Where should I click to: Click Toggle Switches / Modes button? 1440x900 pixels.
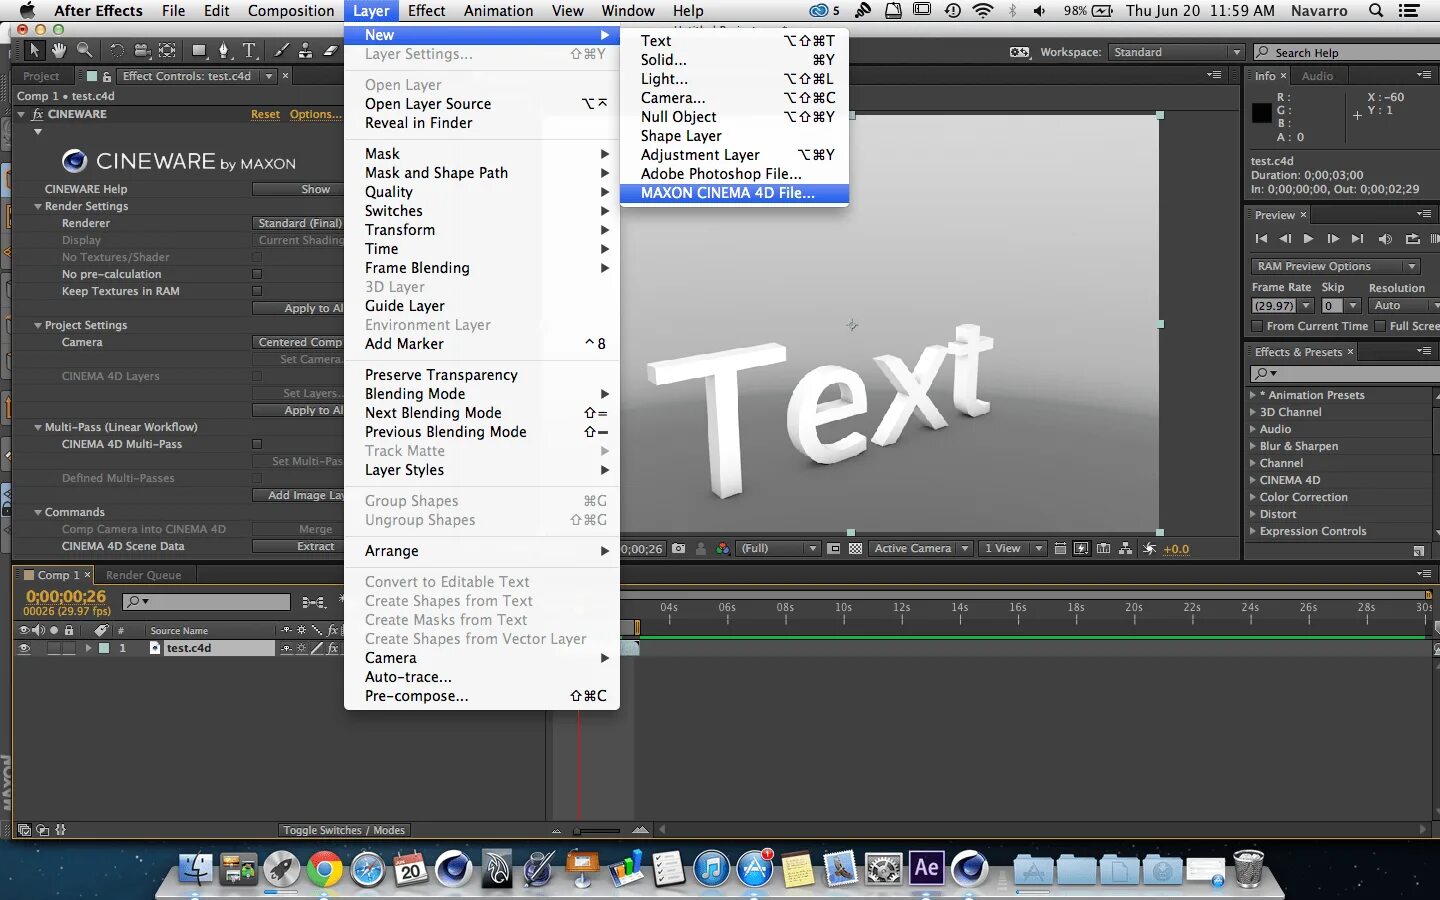[x=344, y=830]
